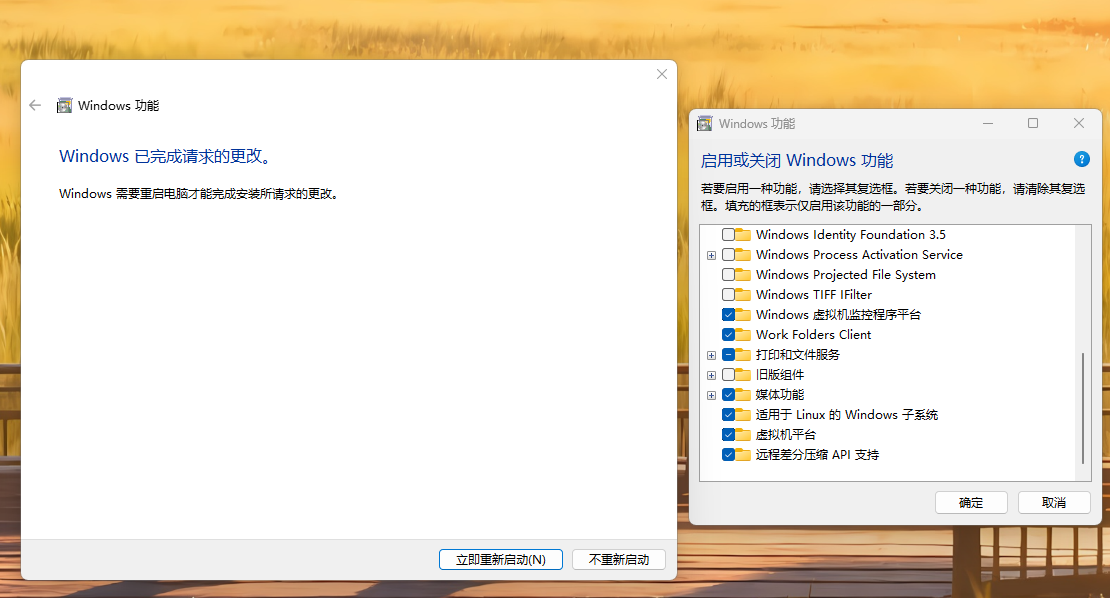Select the Windows TIFF IFilter label
This screenshot has height=598, width=1110.
813,294
